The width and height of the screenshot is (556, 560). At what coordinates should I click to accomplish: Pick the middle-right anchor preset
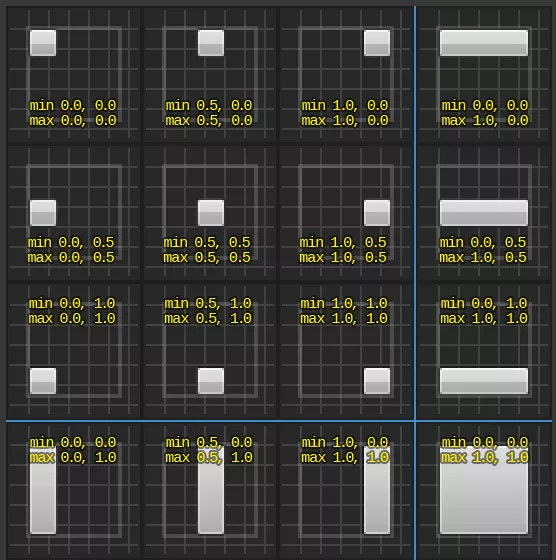(x=346, y=213)
